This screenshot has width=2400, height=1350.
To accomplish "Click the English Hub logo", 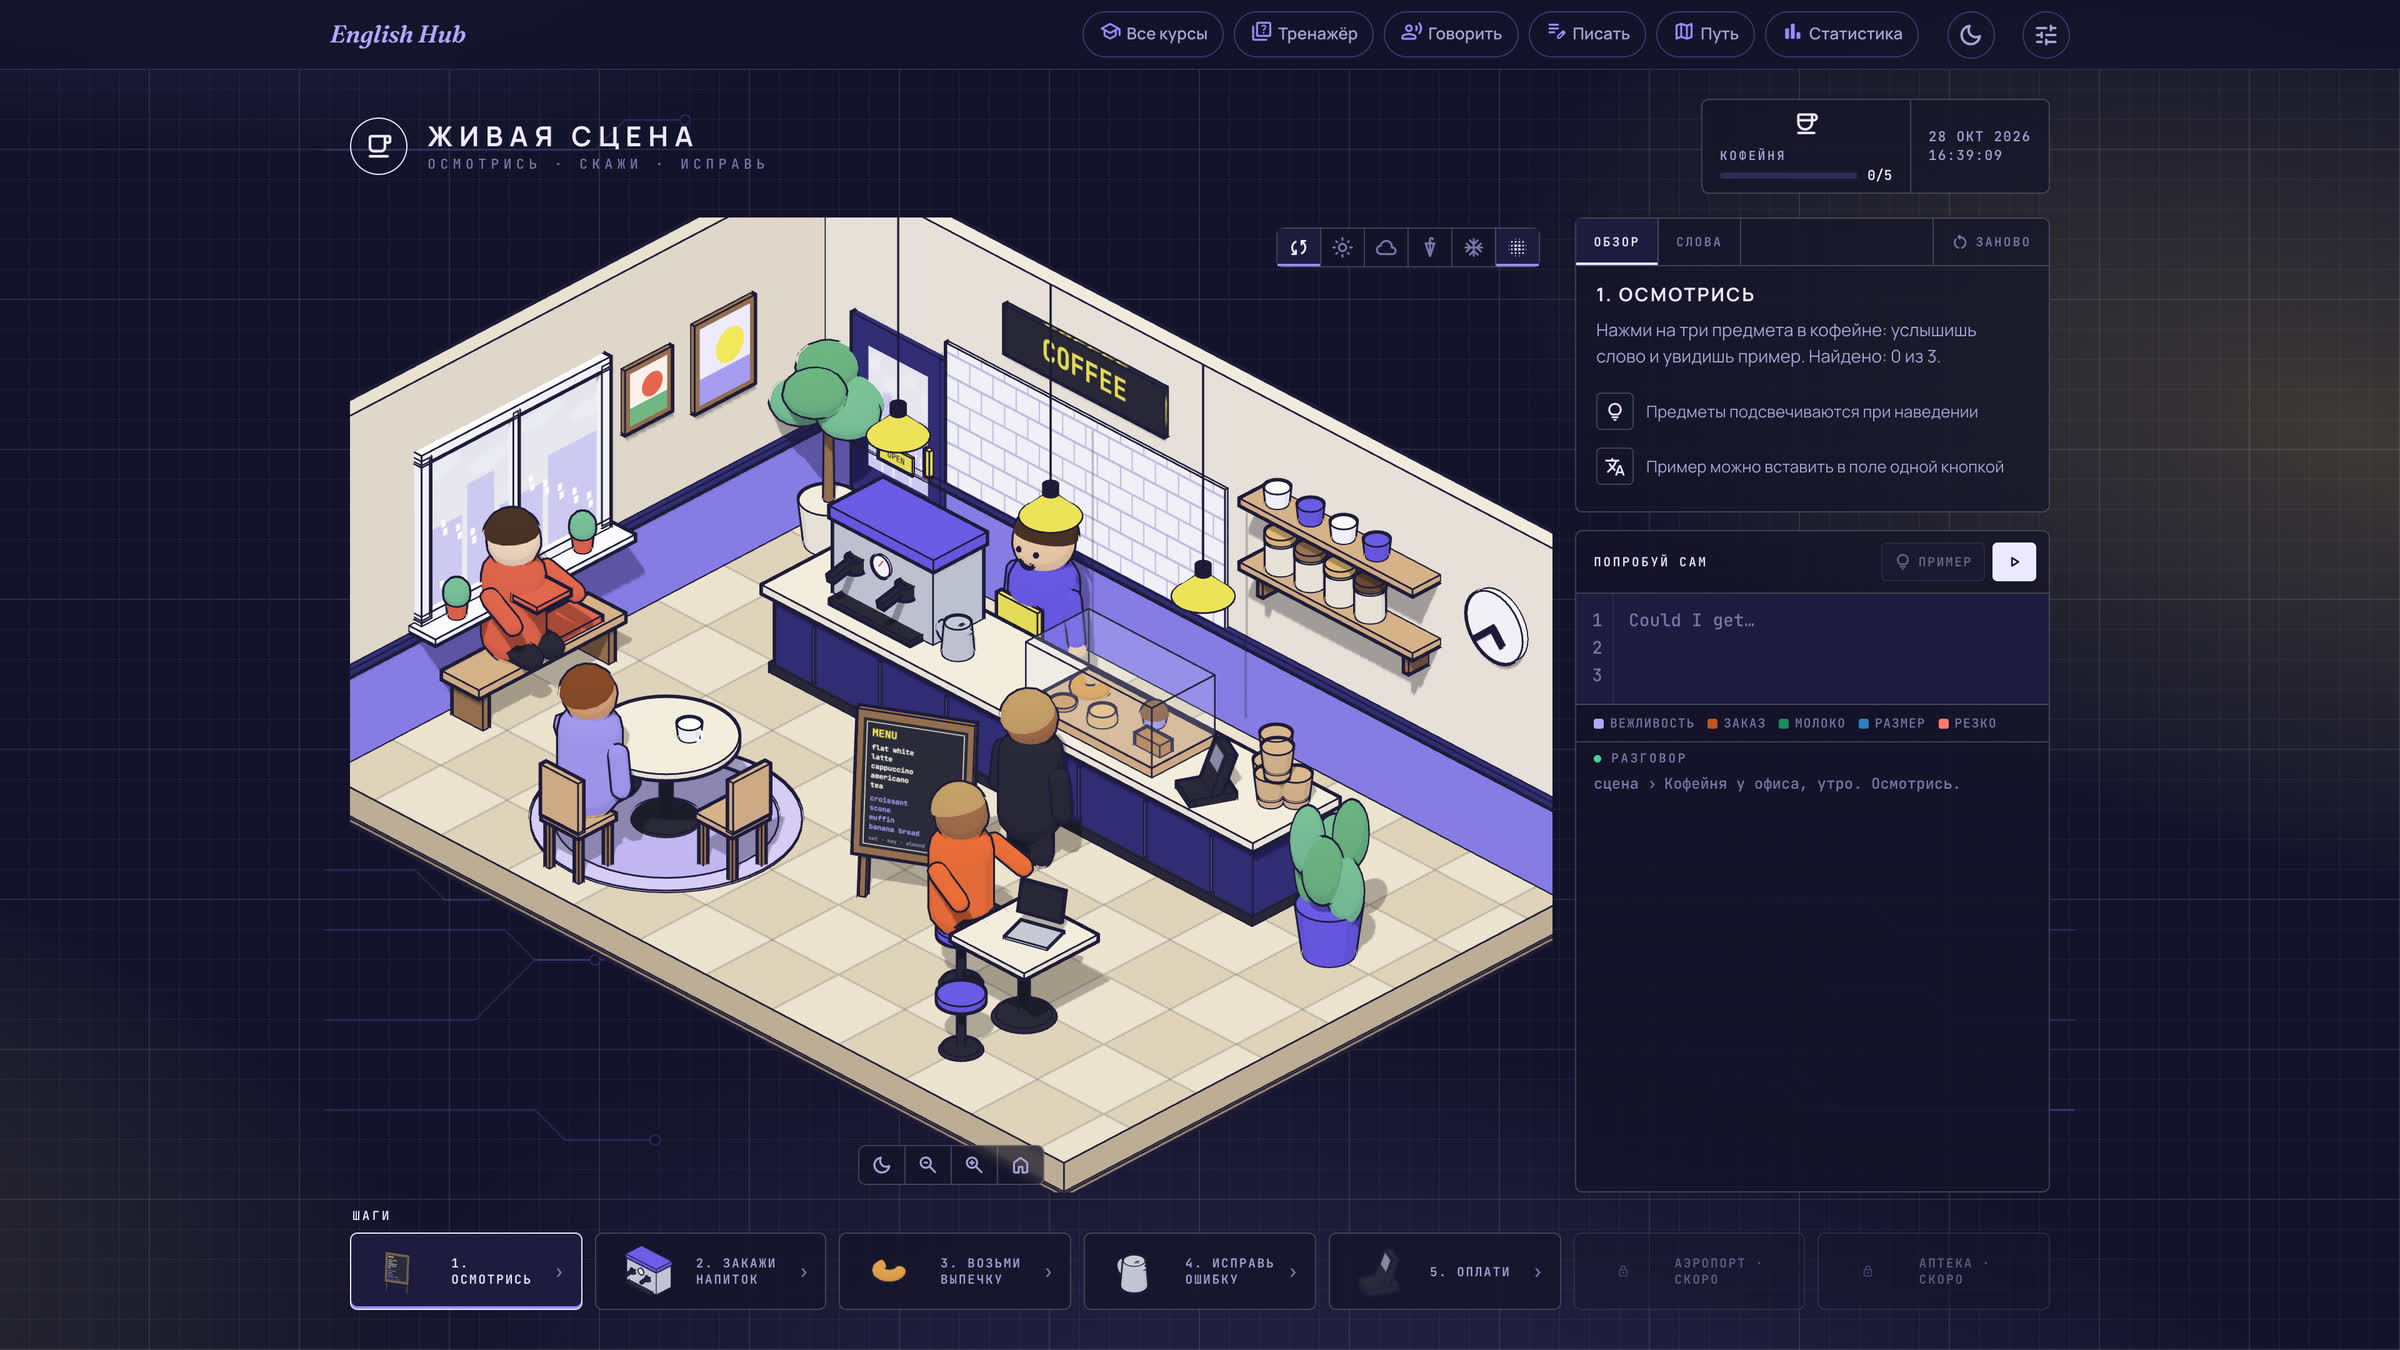I will pos(398,34).
